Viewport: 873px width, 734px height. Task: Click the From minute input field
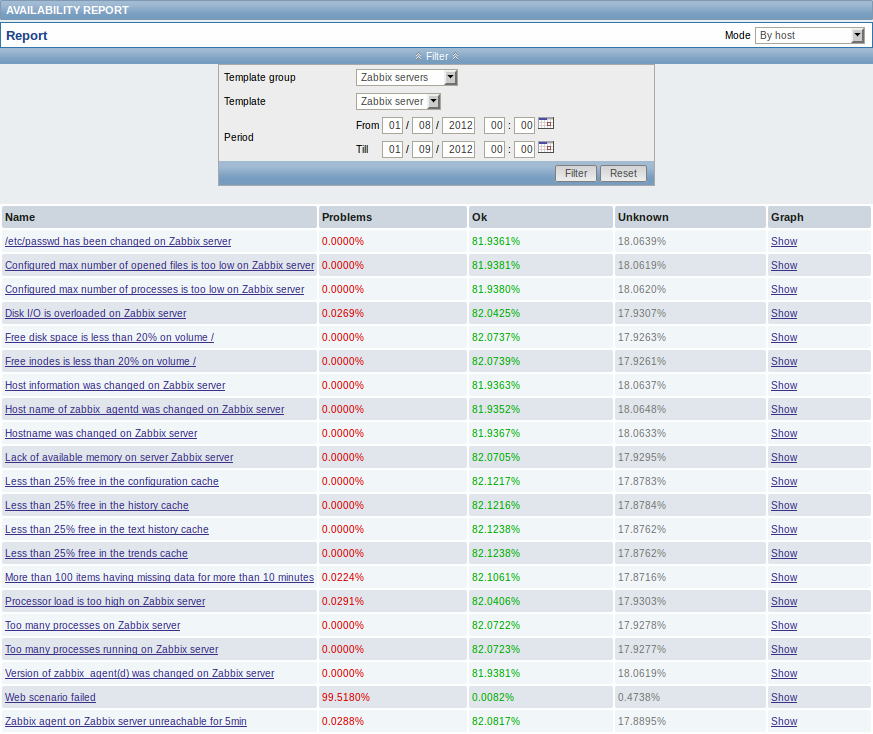coord(524,125)
